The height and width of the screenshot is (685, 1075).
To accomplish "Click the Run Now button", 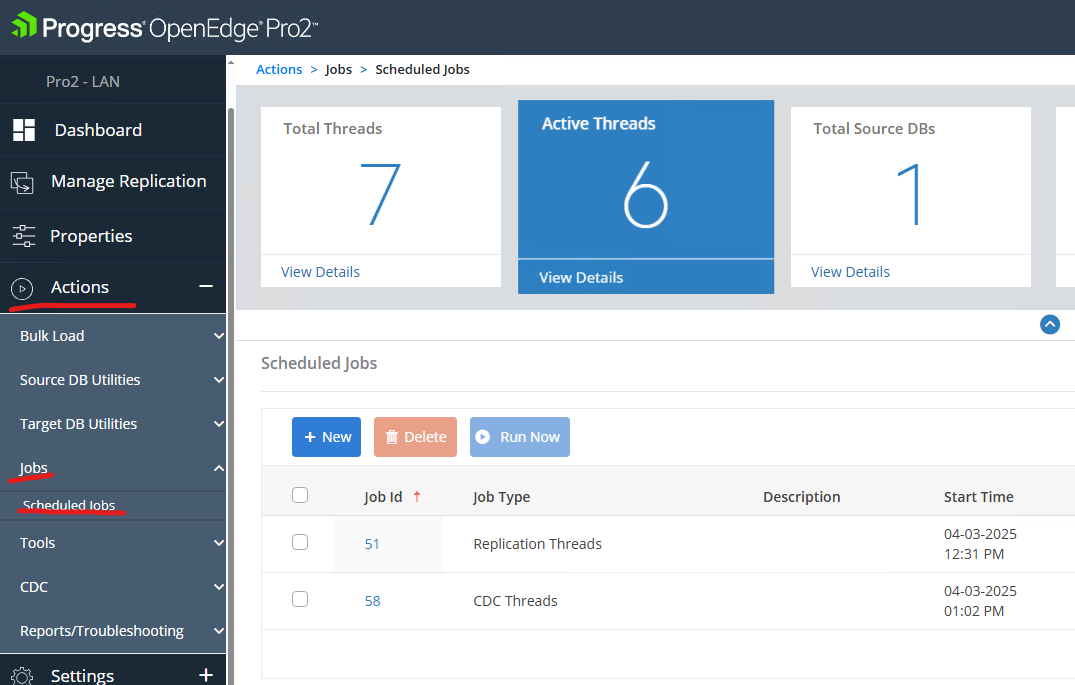I will tap(520, 437).
